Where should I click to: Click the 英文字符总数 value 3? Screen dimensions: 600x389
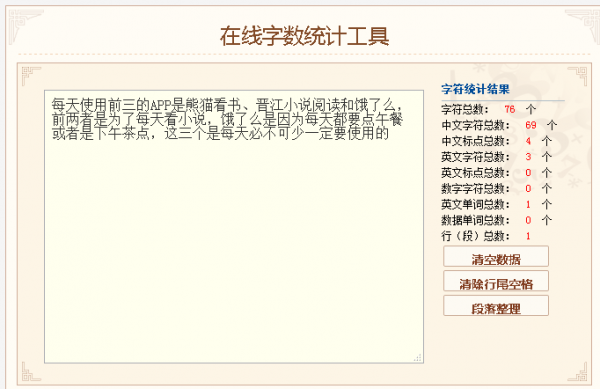click(x=528, y=157)
